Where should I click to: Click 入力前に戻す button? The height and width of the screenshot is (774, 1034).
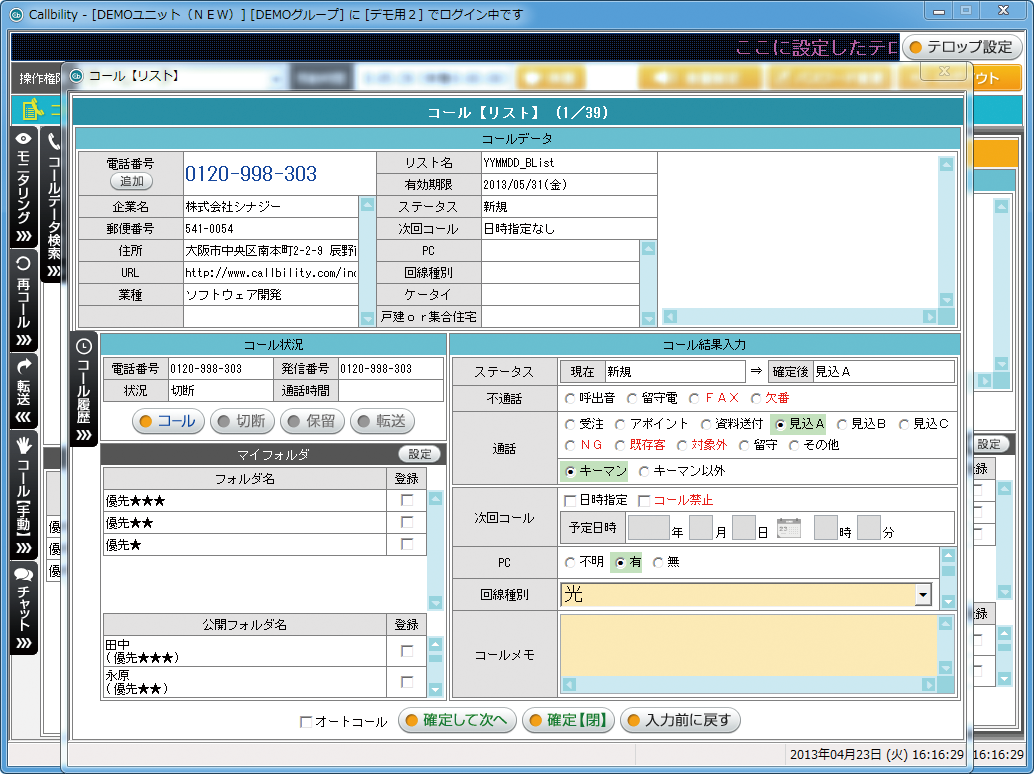point(681,720)
